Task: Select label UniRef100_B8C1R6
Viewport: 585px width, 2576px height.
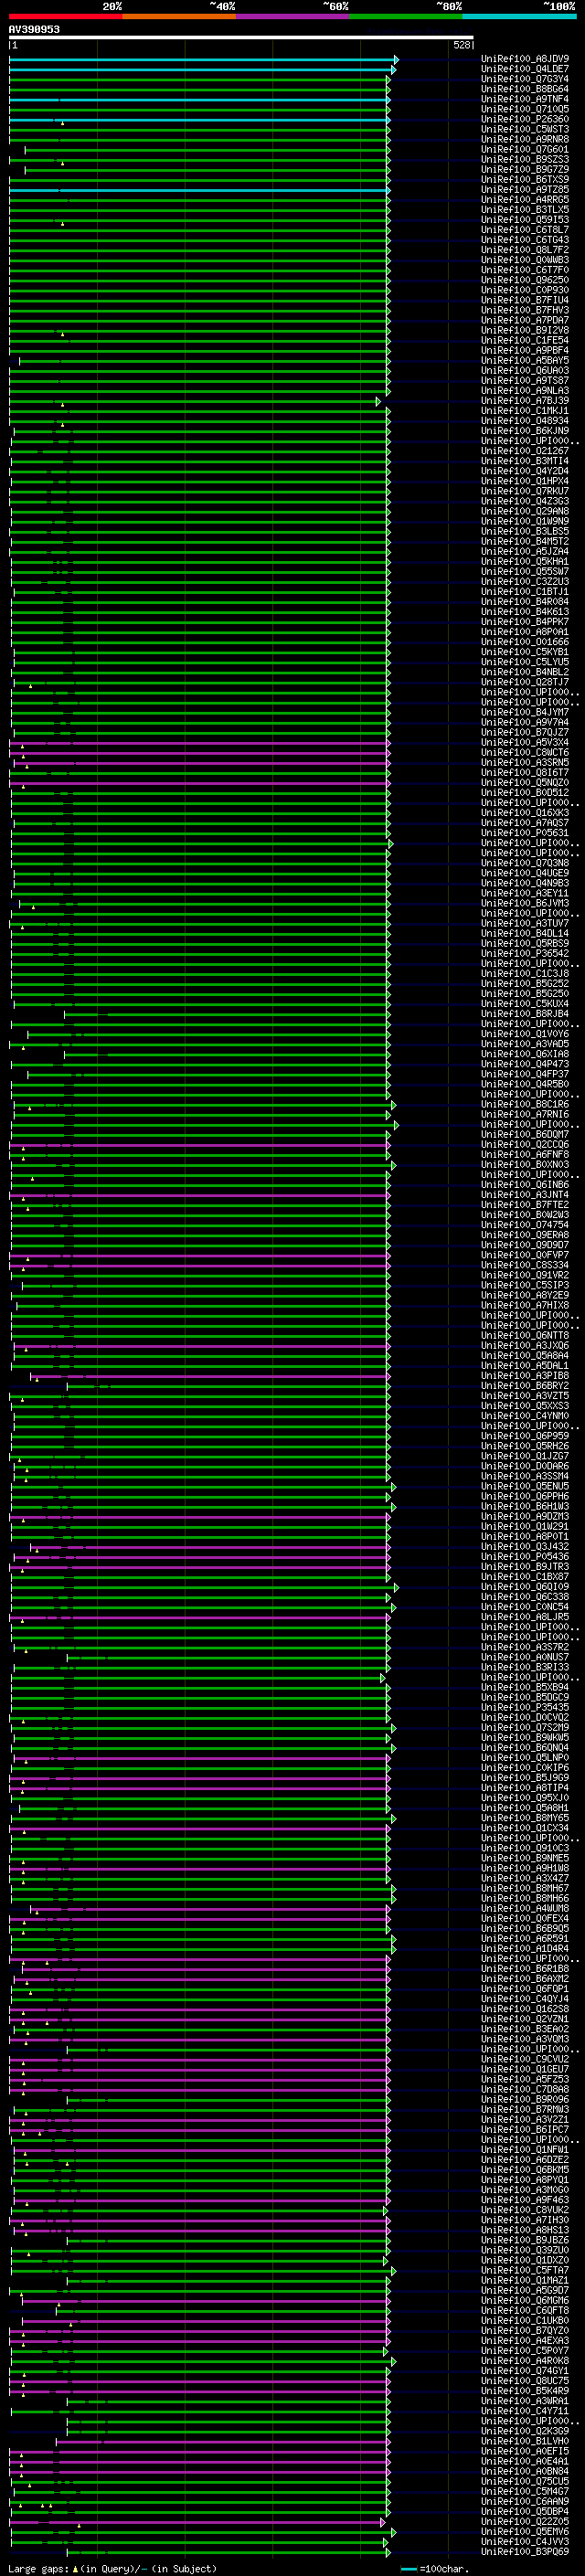Action: tap(525, 1105)
